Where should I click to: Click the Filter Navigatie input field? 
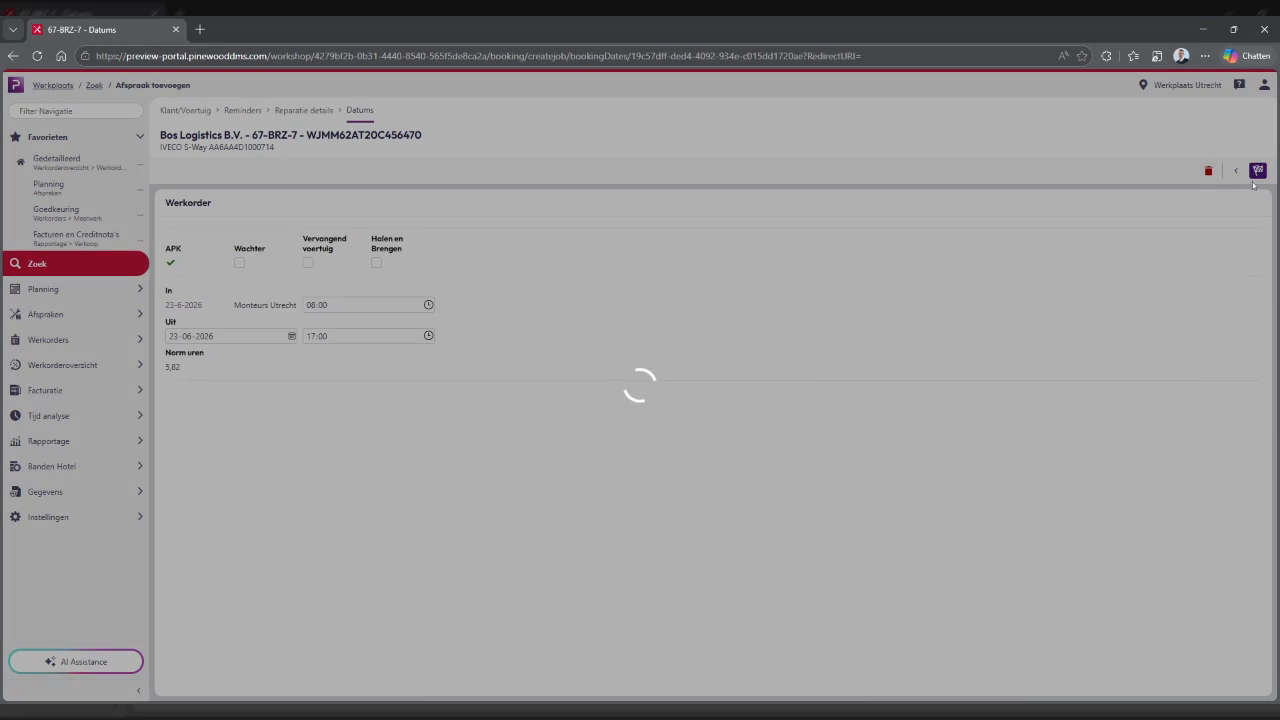tap(76, 111)
